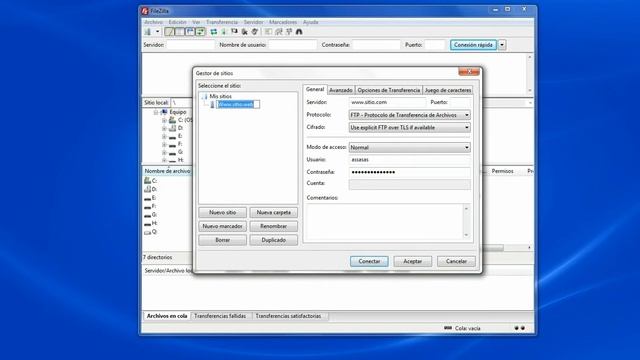
Task: Switch to the General tab
Action: [x=315, y=89]
